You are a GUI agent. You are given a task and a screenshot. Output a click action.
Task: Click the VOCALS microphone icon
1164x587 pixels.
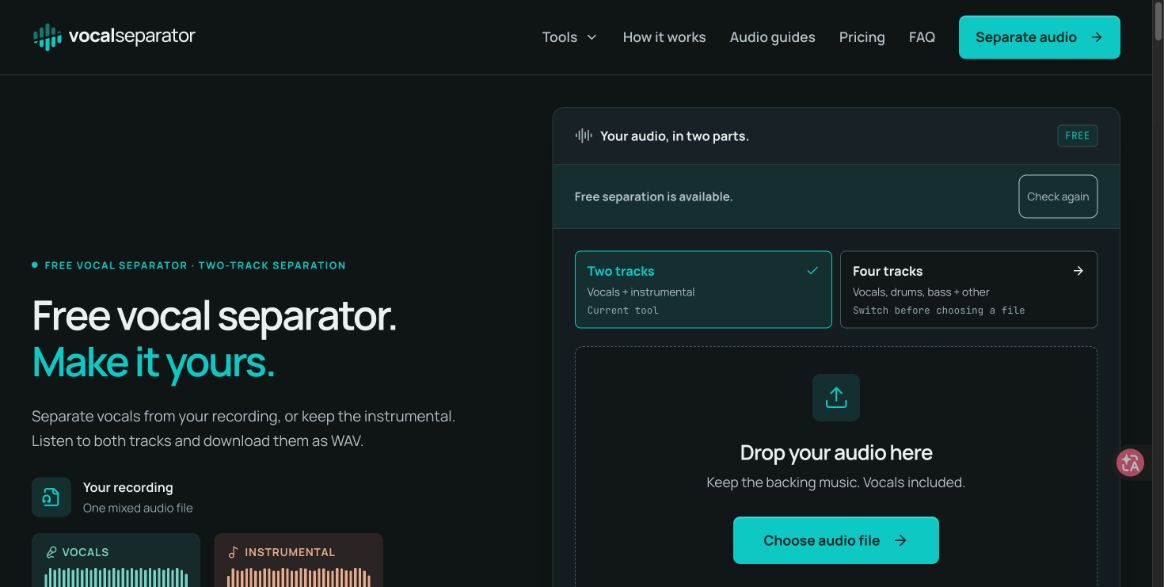pyautogui.click(x=51, y=552)
